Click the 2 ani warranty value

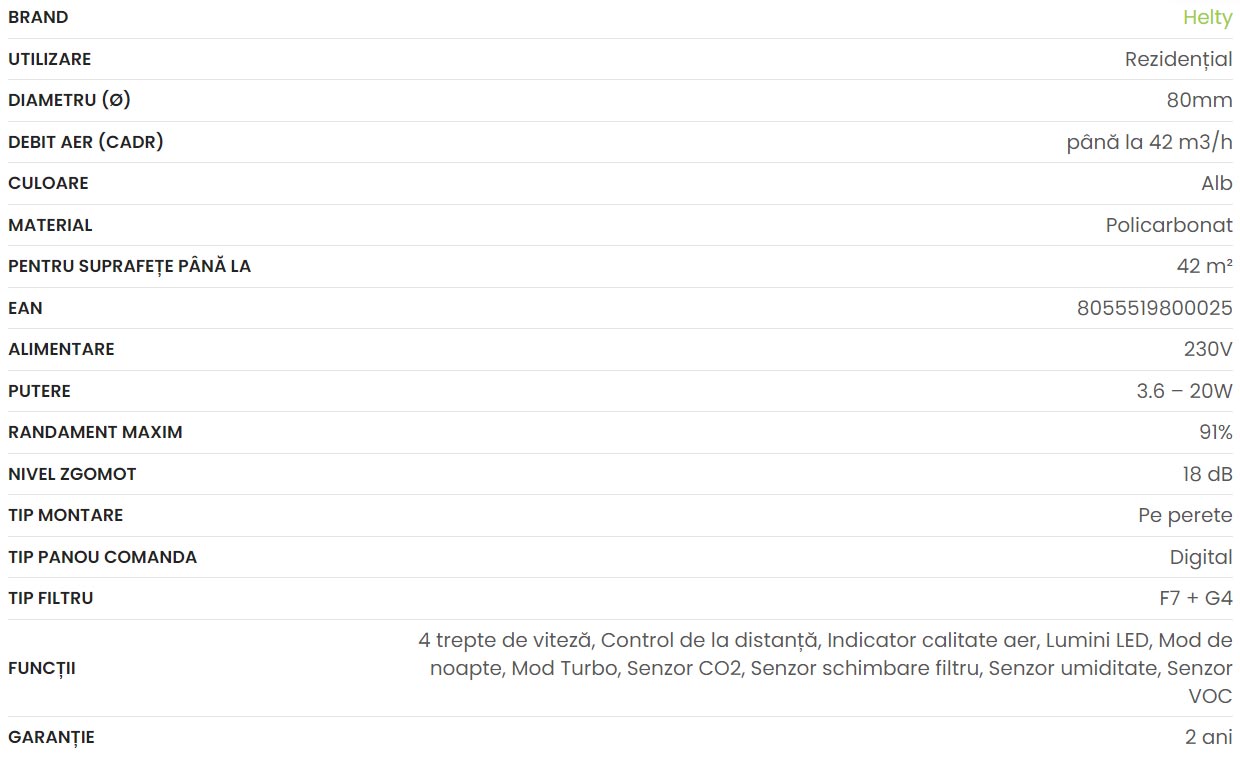(x=1208, y=737)
